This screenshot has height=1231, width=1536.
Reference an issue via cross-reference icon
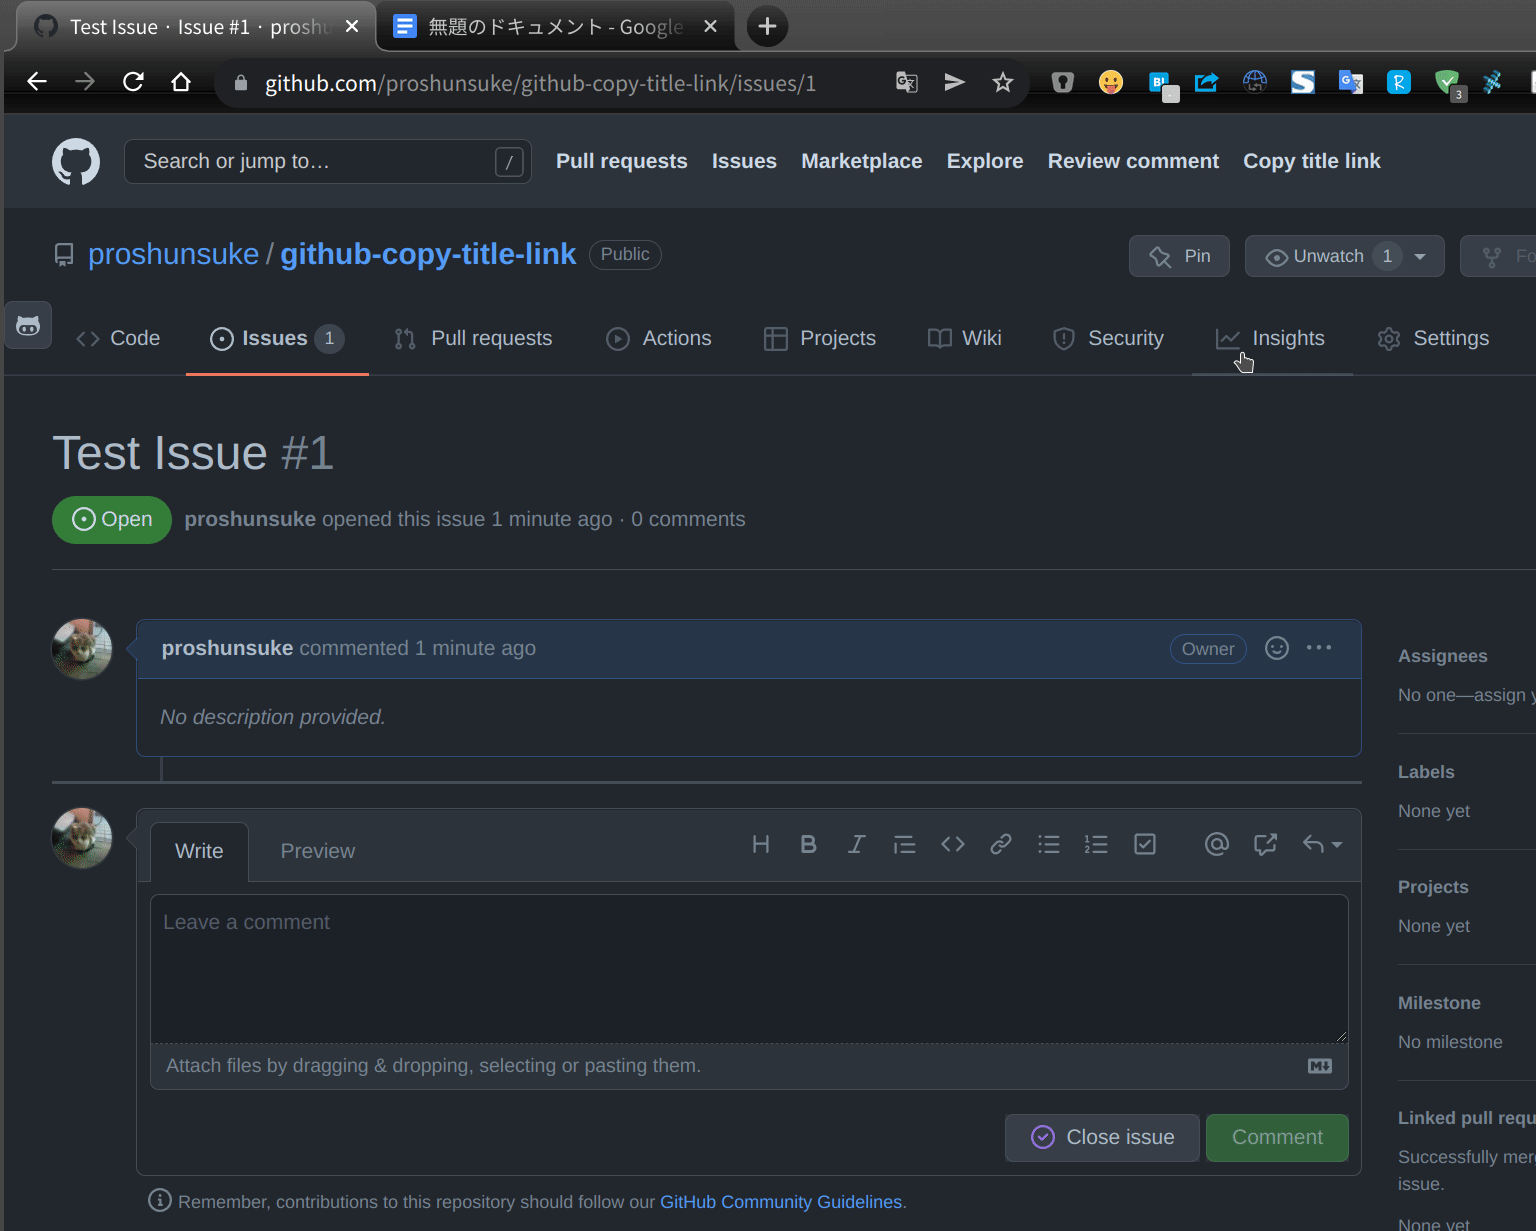1265,845
